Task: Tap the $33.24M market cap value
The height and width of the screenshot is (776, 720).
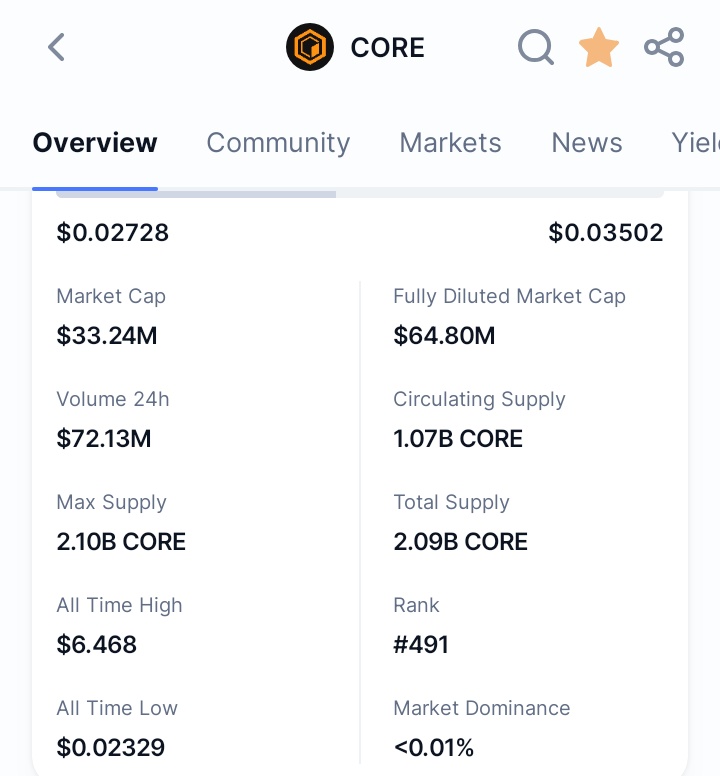Action: pos(107,336)
